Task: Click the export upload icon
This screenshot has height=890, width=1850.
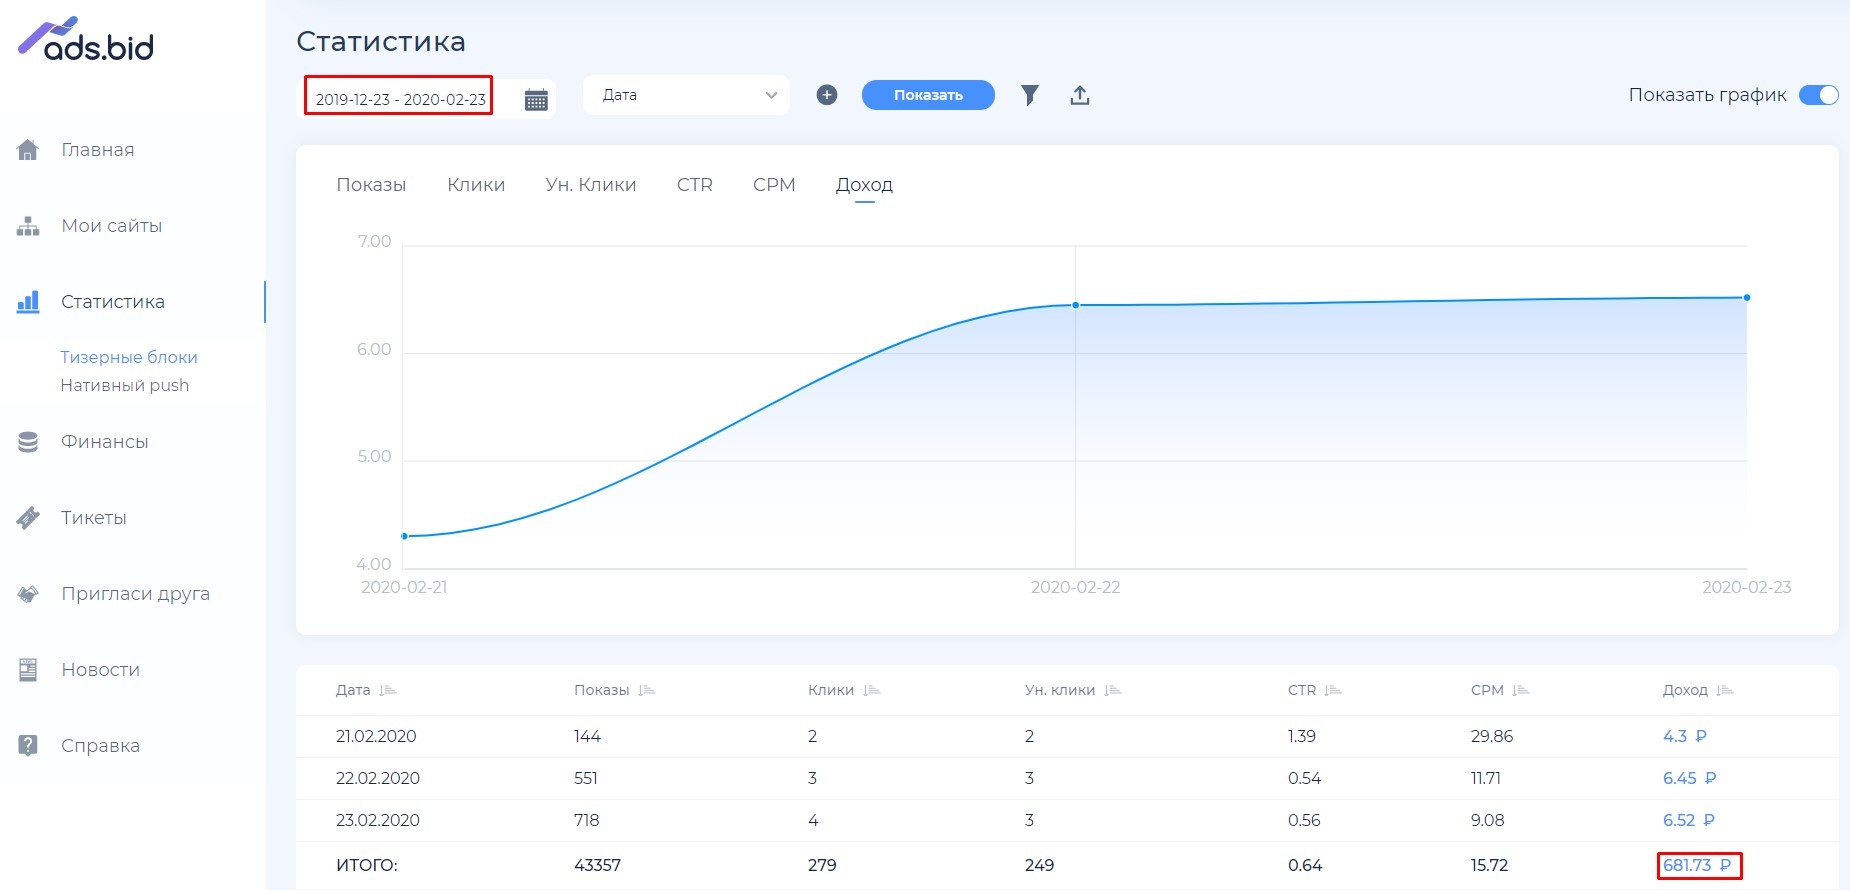Action: [x=1079, y=95]
